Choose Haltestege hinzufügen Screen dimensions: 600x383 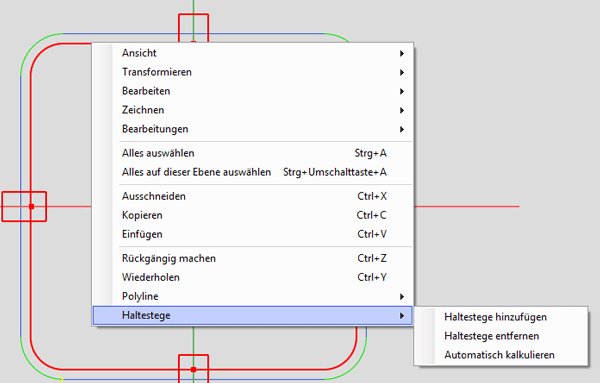point(501,317)
